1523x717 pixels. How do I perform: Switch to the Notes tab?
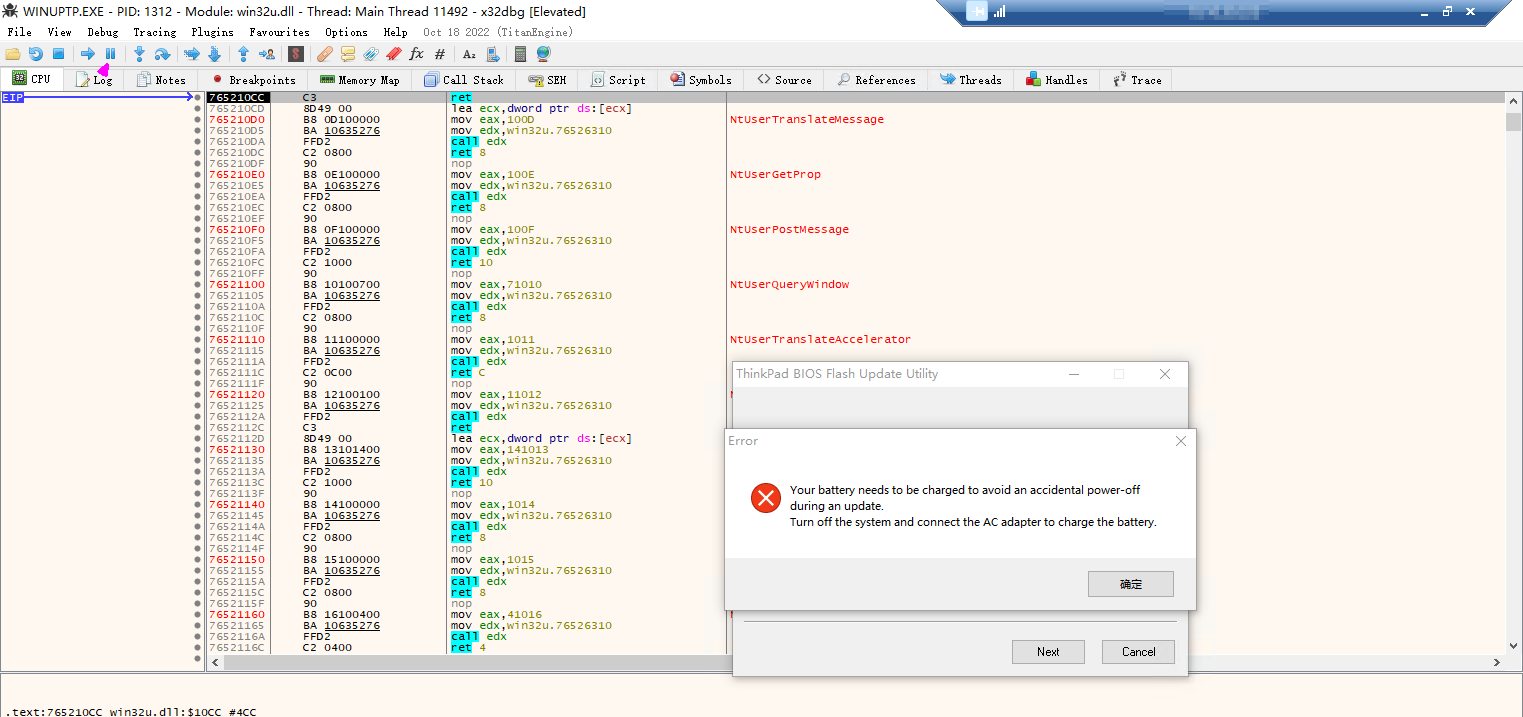162,80
